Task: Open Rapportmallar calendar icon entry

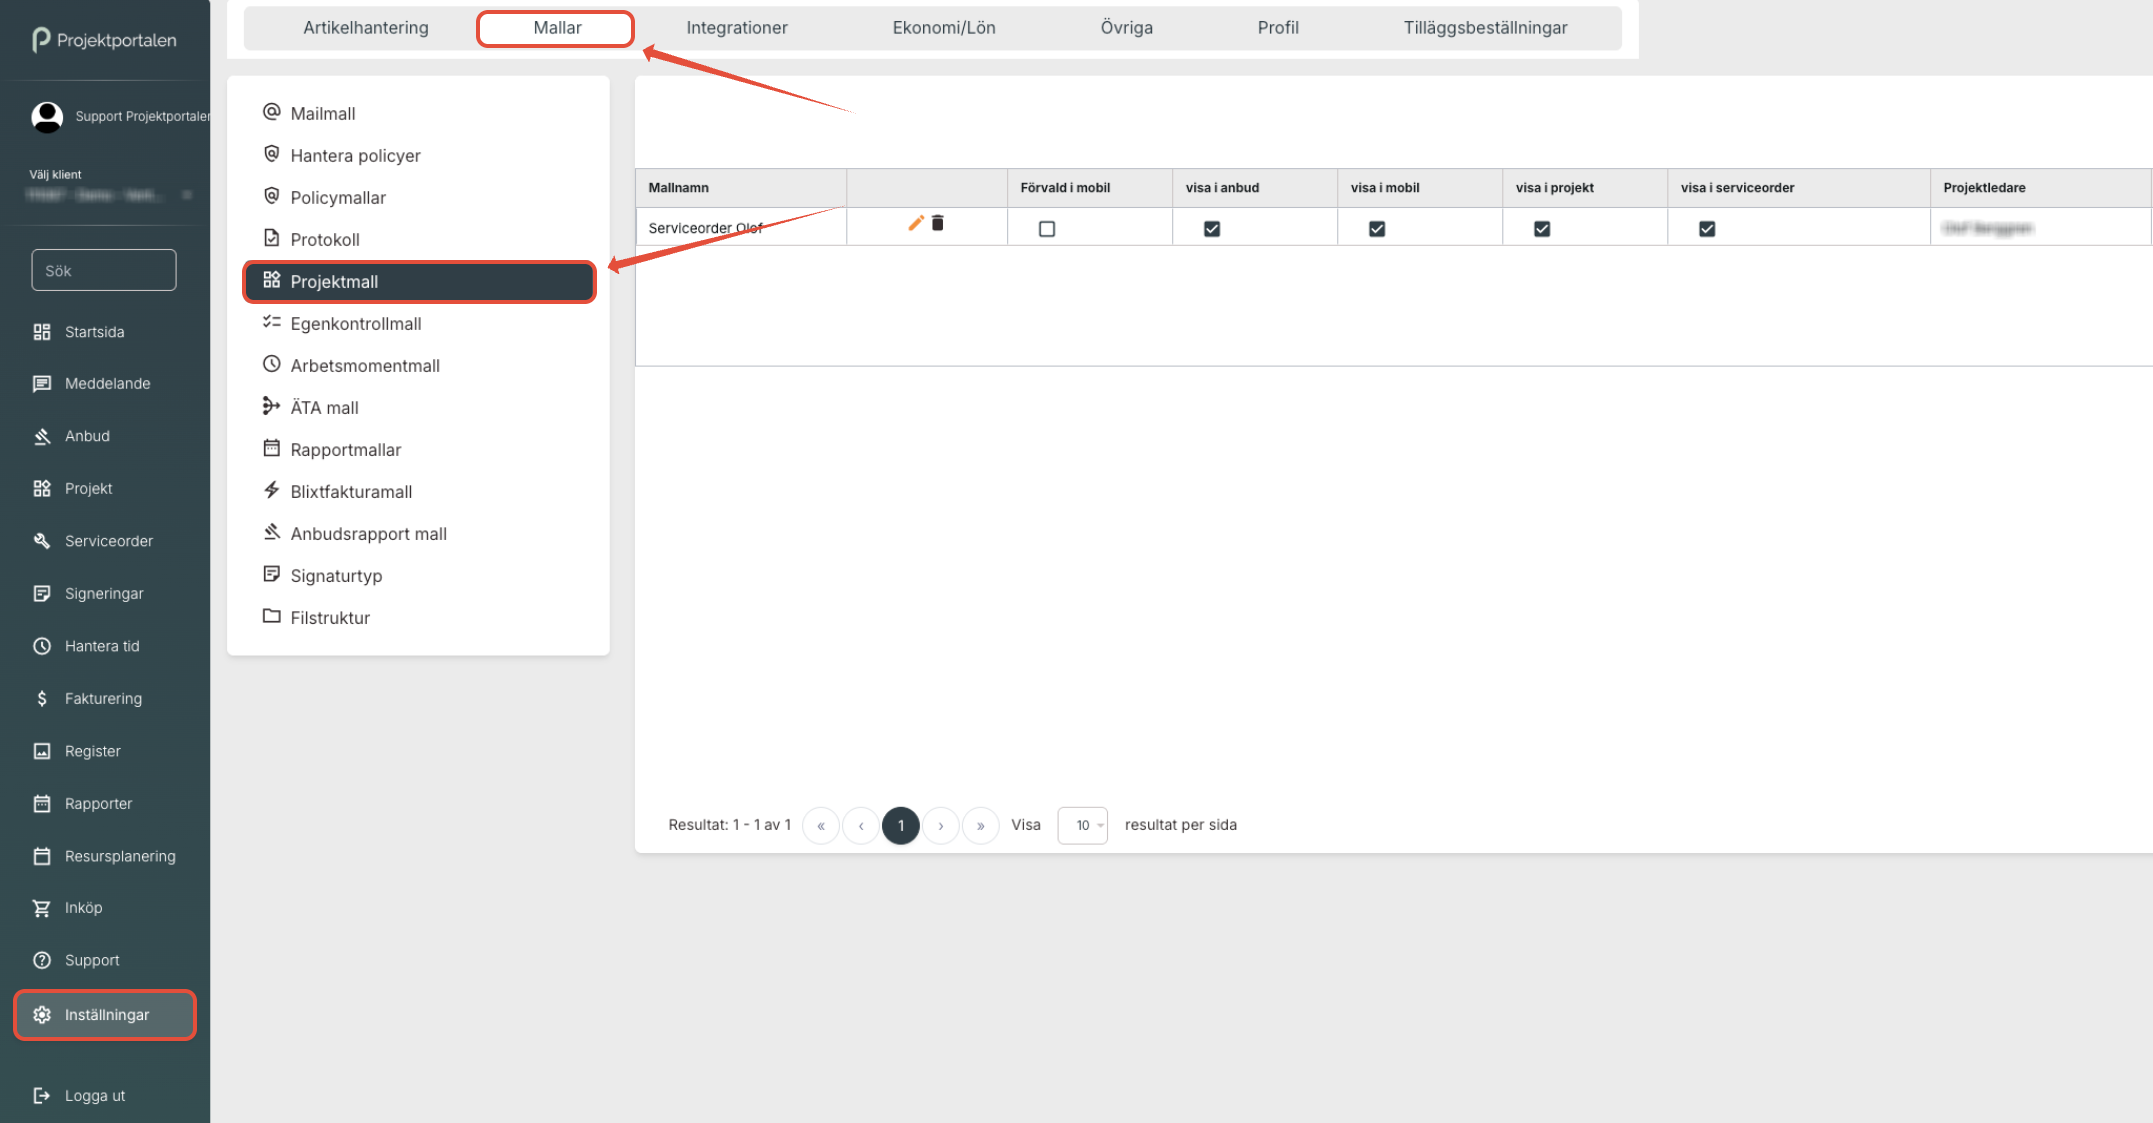Action: (x=345, y=449)
